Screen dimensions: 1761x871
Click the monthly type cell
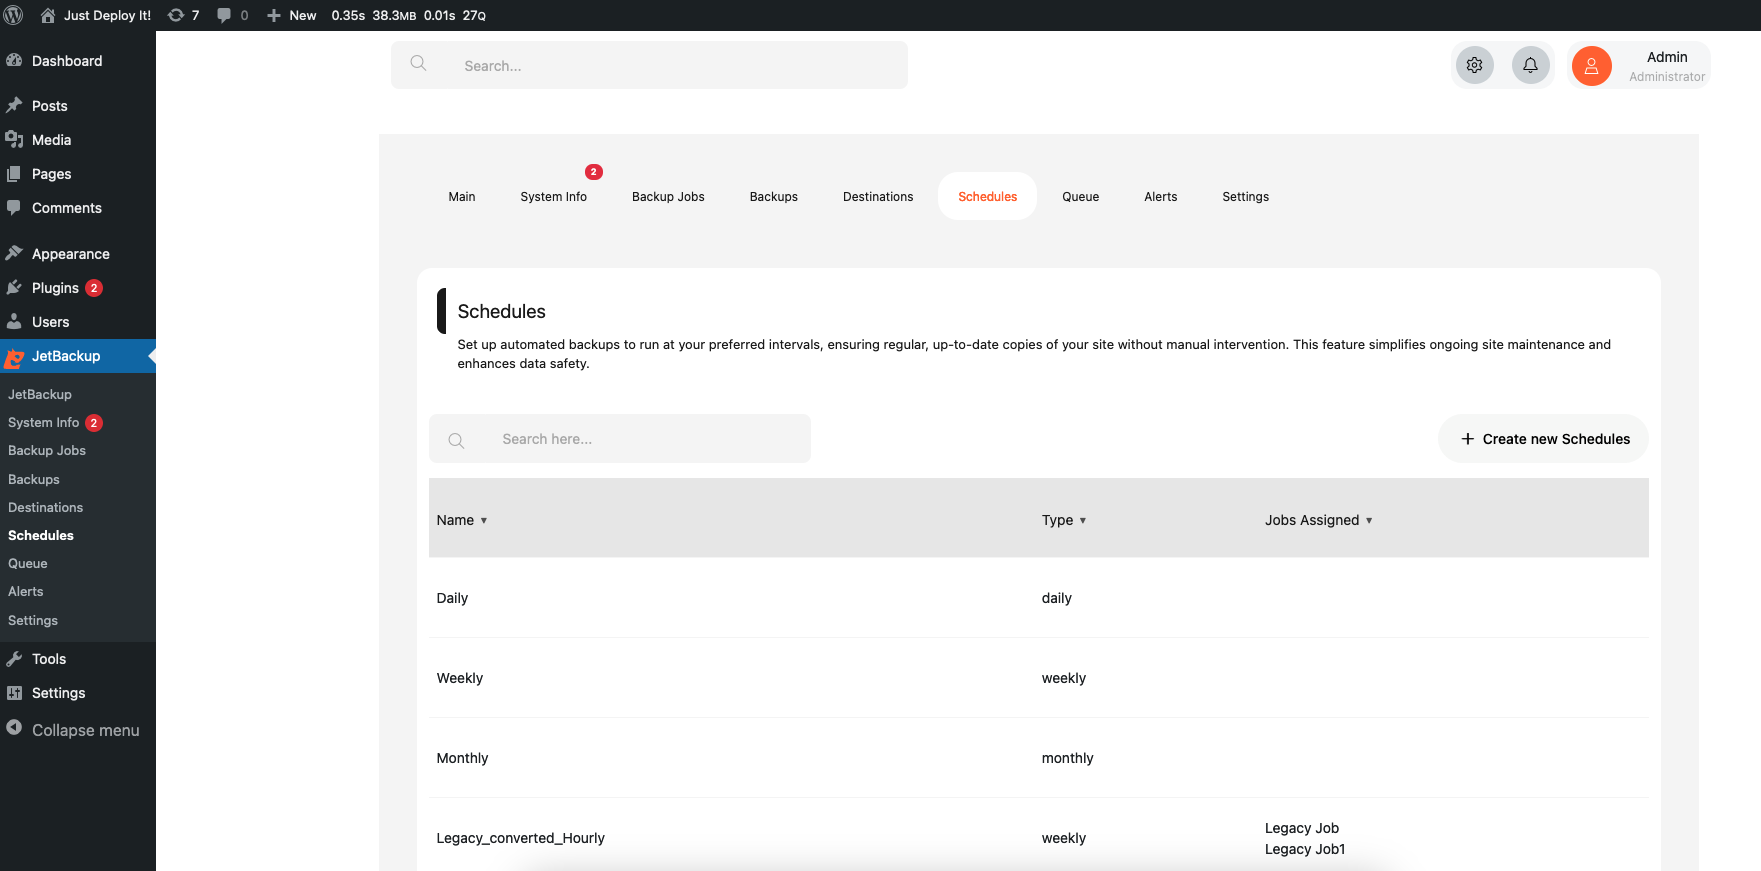1067,758
